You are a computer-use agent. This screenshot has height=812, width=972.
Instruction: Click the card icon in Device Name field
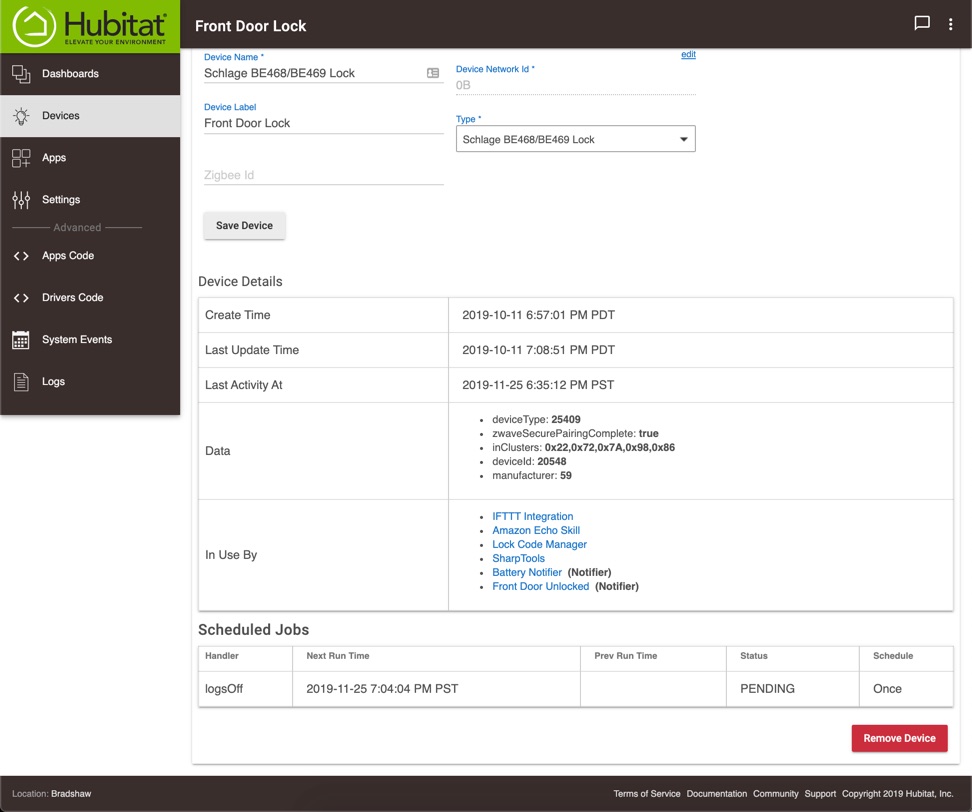433,73
